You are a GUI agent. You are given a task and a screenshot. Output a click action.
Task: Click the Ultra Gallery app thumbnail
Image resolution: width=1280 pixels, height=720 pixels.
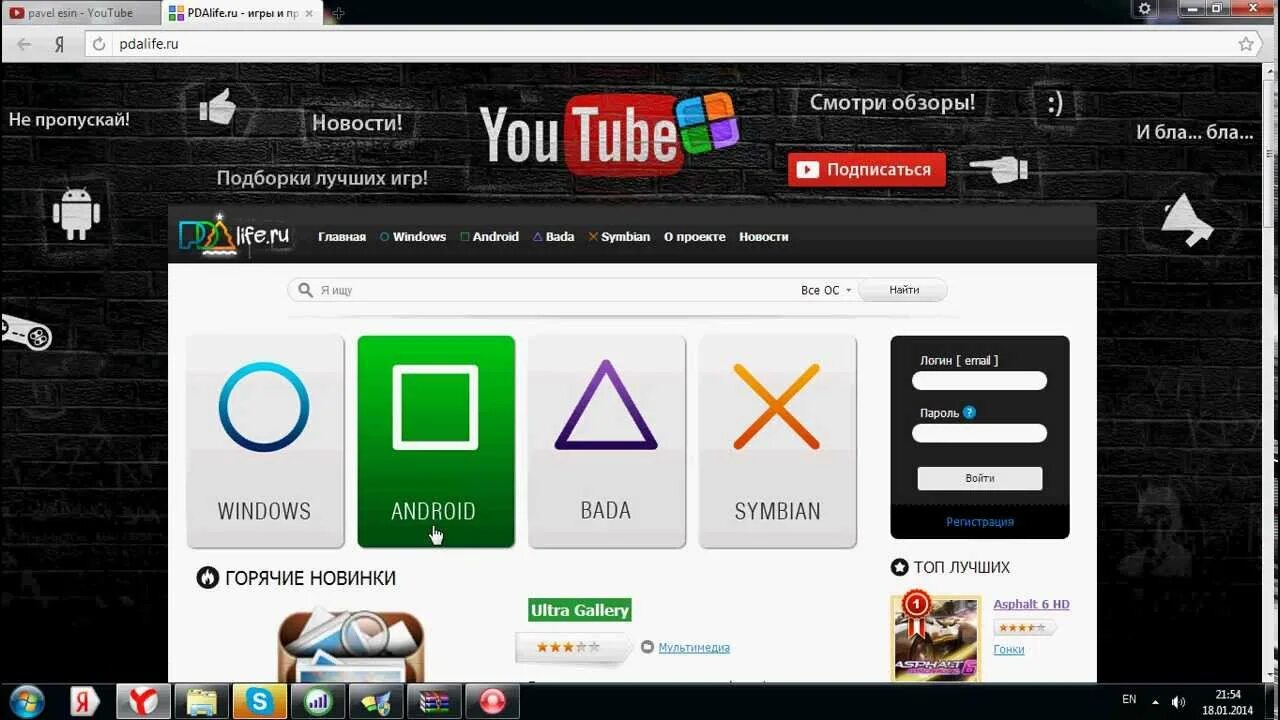[351, 644]
